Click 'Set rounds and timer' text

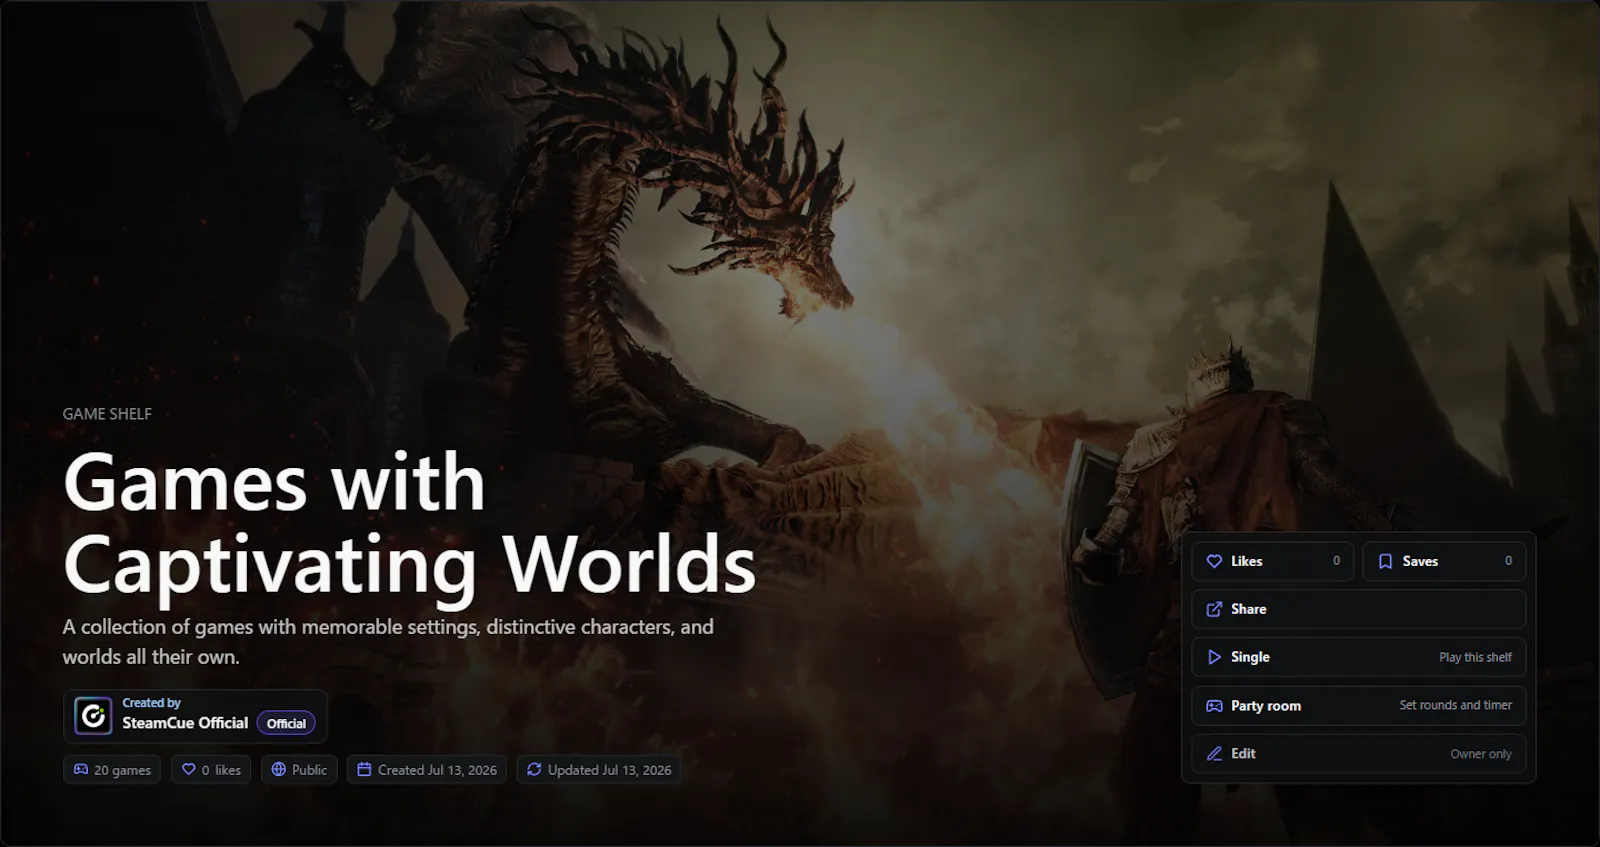click(1455, 705)
